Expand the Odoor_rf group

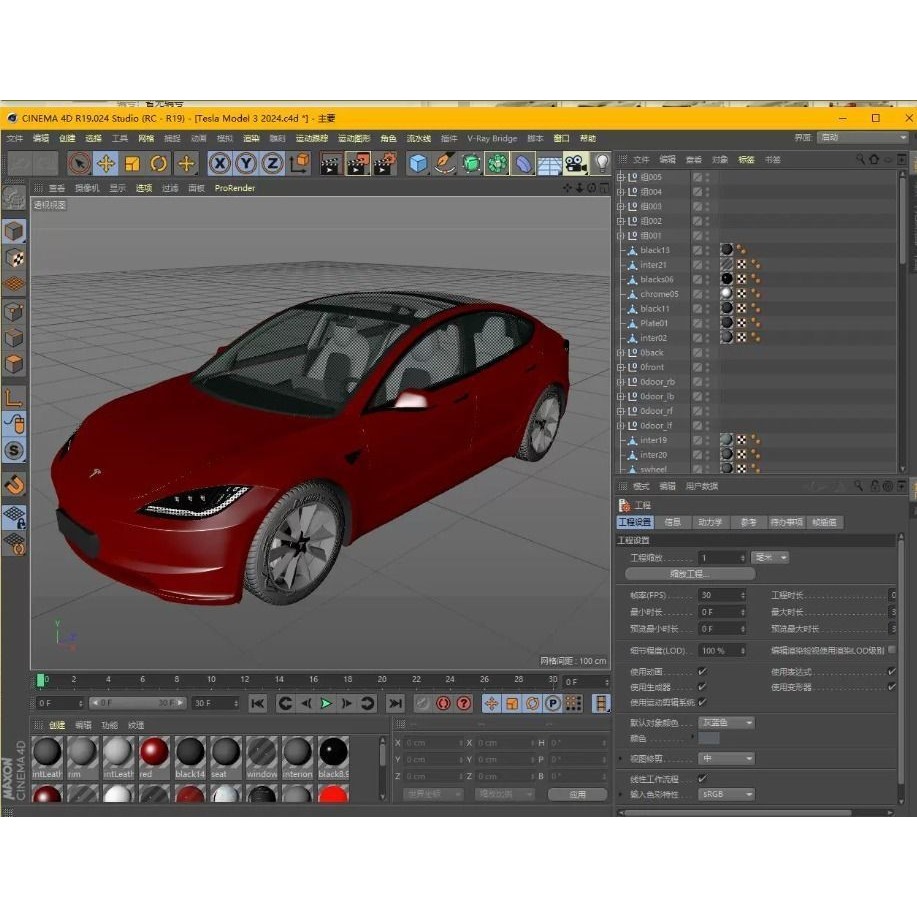pos(621,411)
